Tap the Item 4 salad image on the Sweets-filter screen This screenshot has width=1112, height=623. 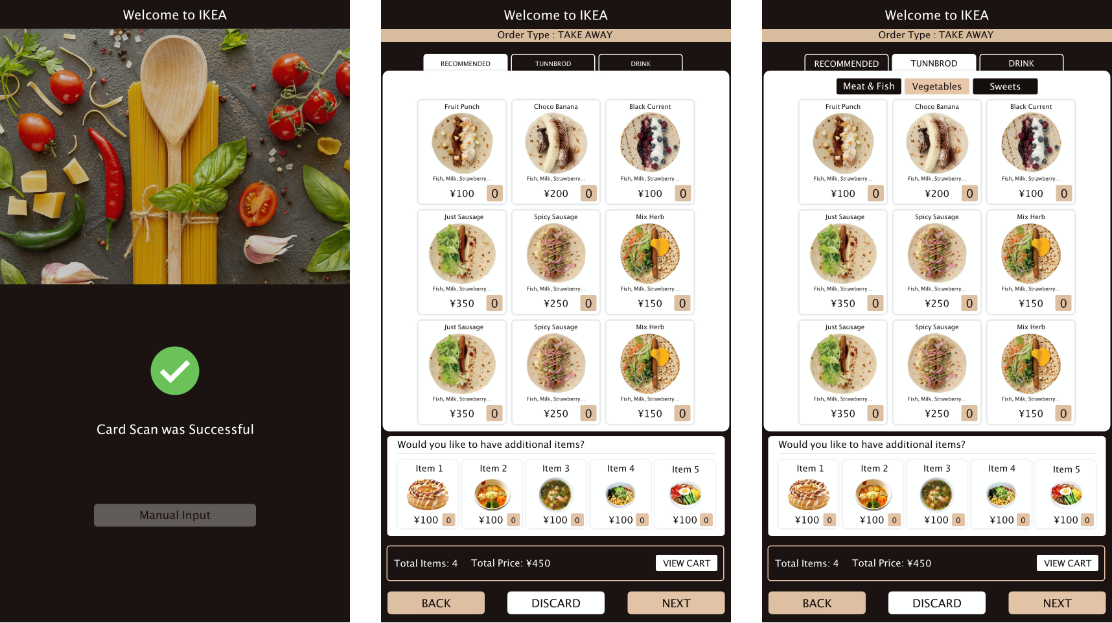pos(1001,494)
